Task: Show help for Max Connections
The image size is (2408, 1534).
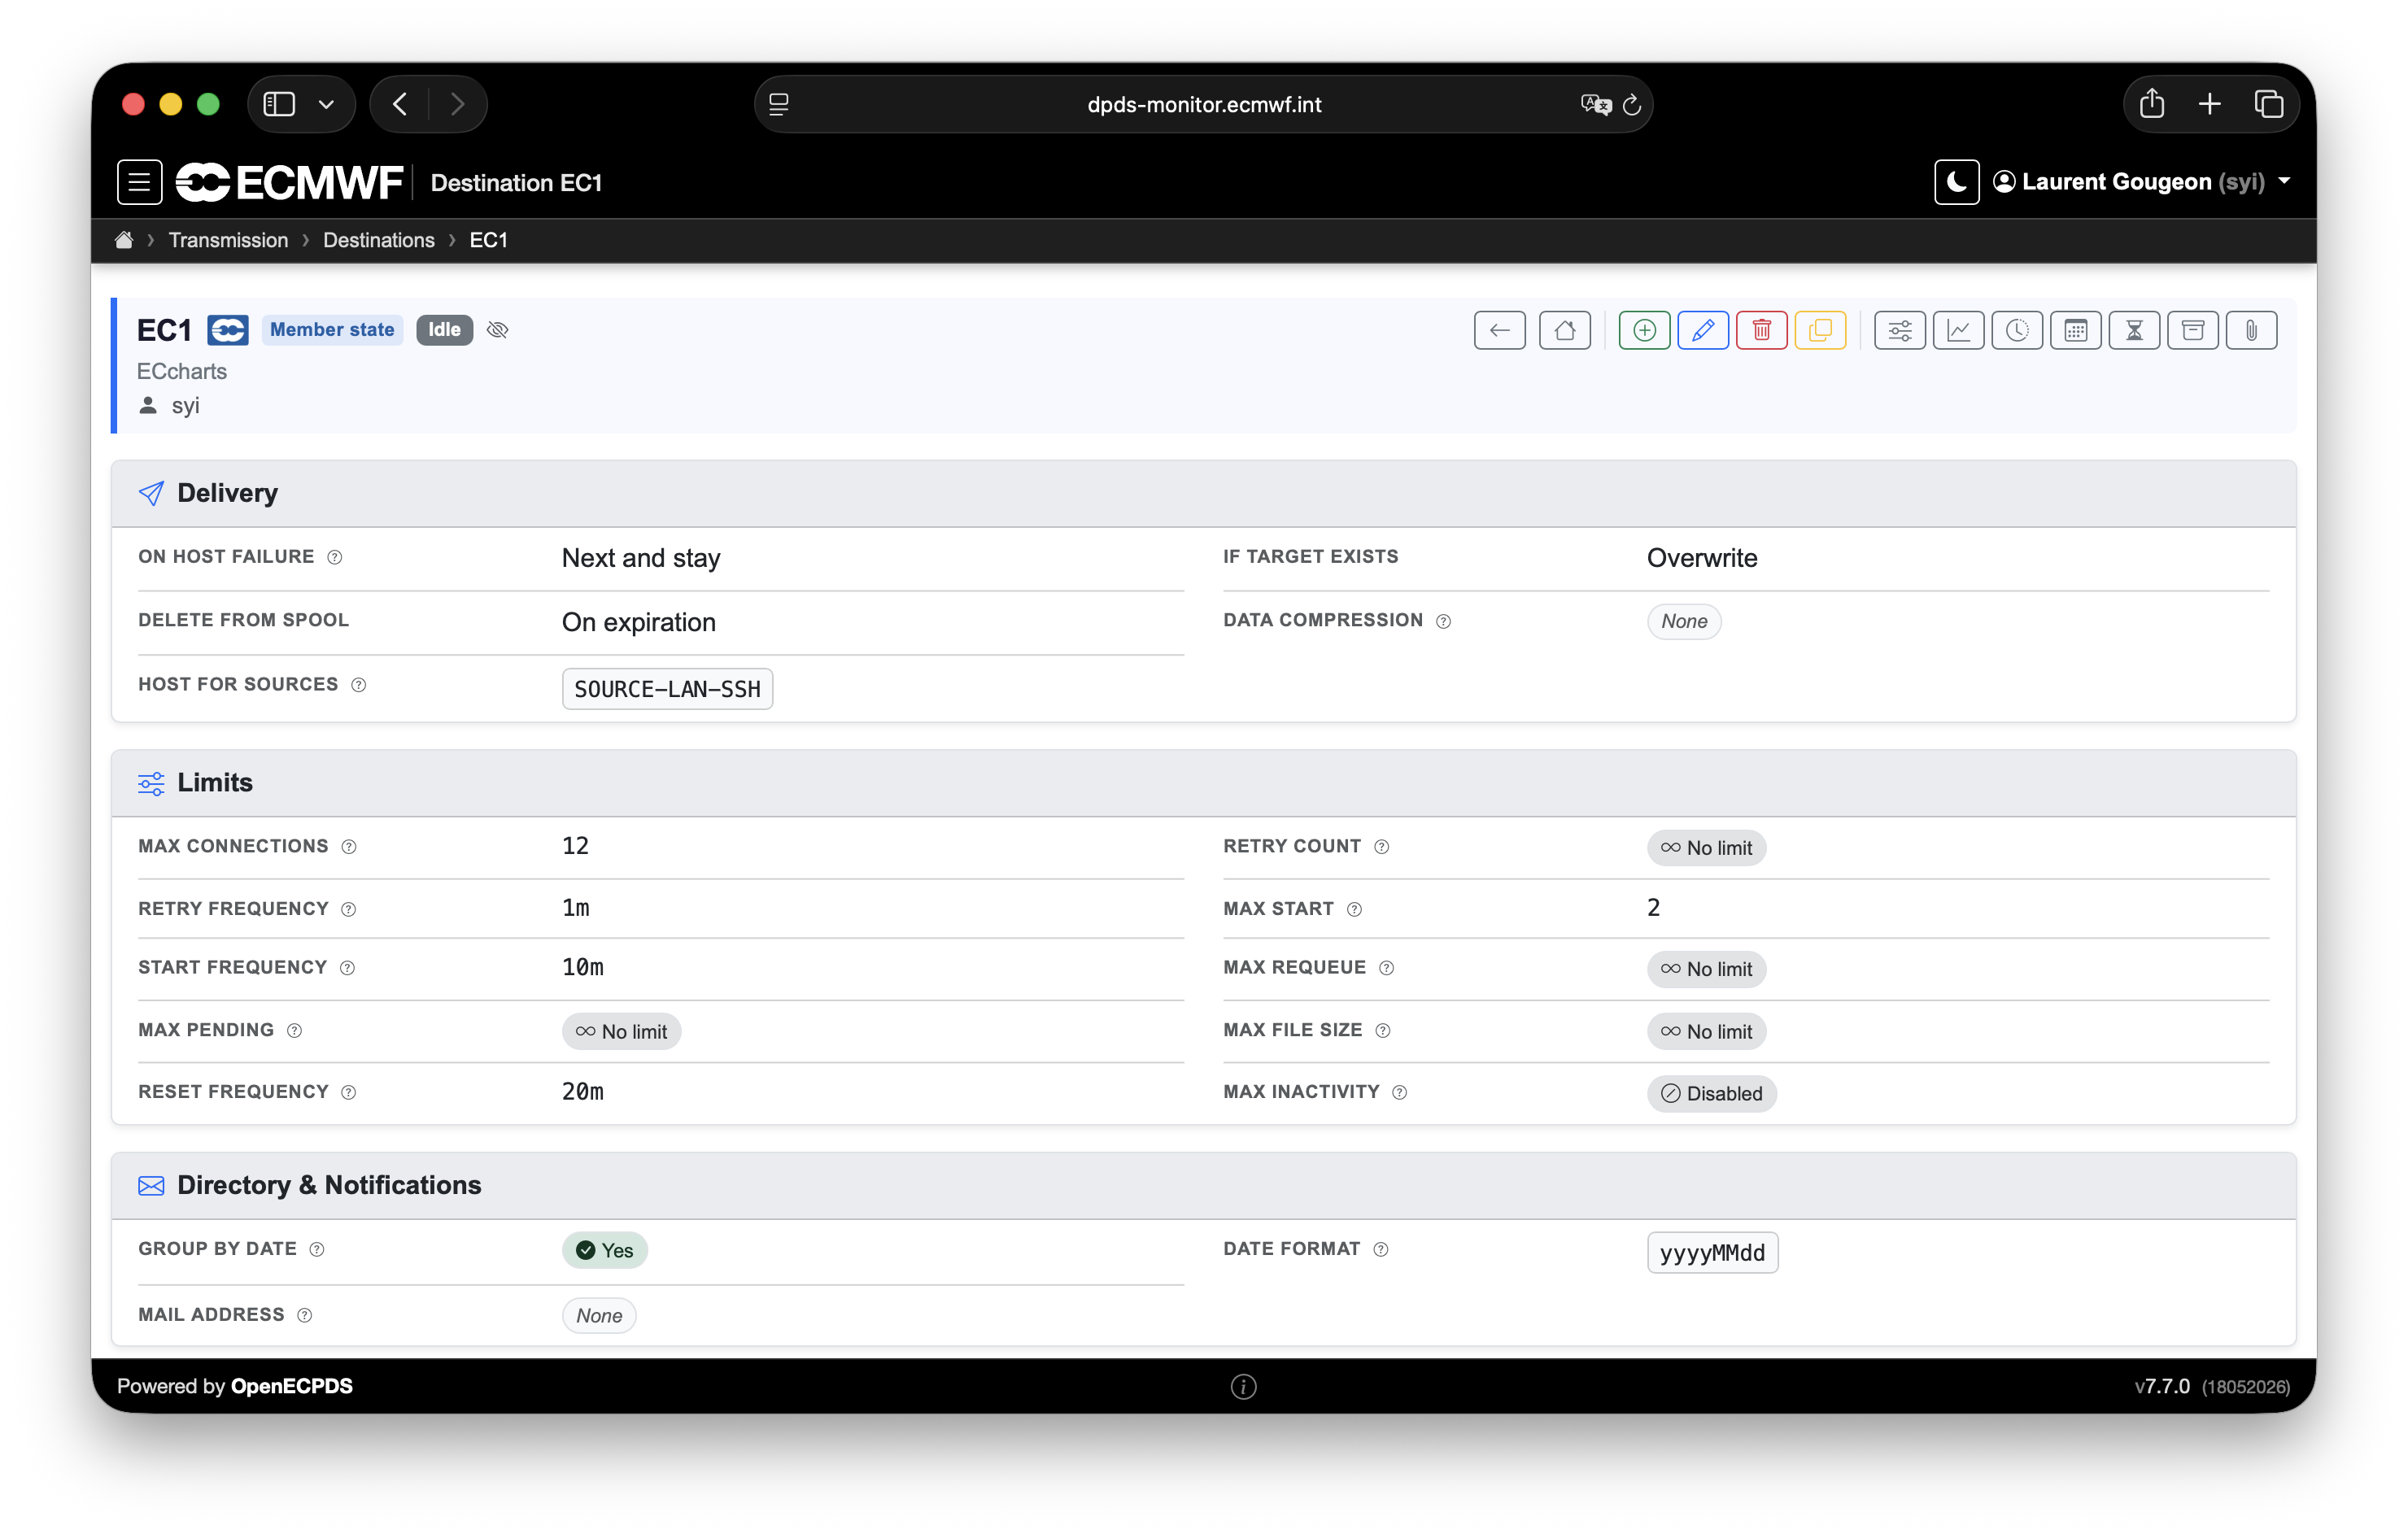Action: 349,847
